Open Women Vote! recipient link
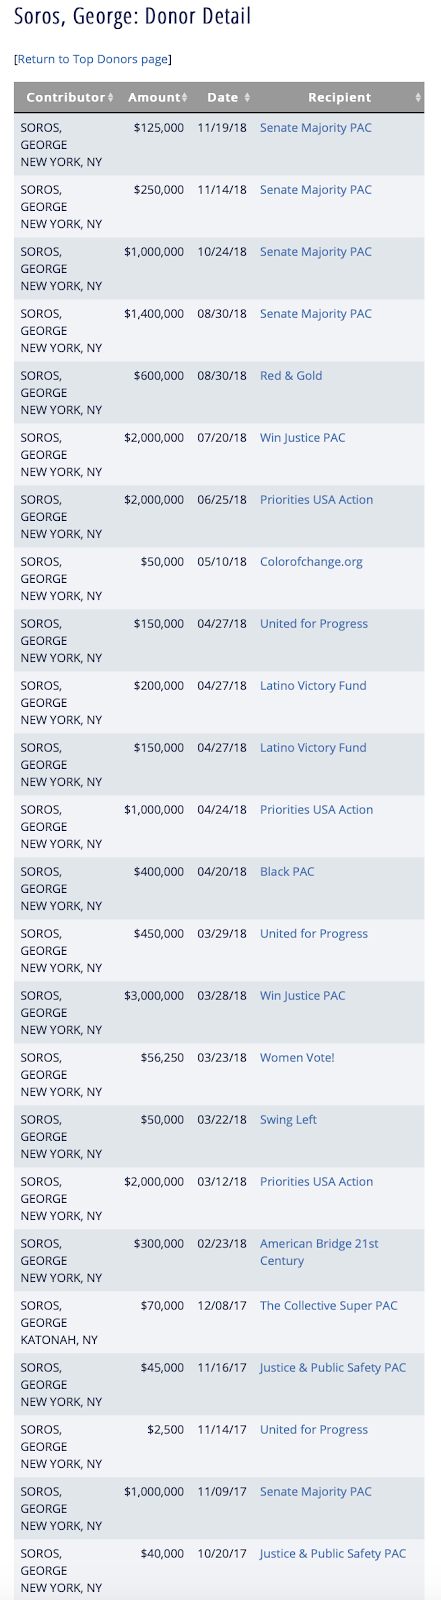Image resolution: width=441 pixels, height=1600 pixels. coord(297,1058)
